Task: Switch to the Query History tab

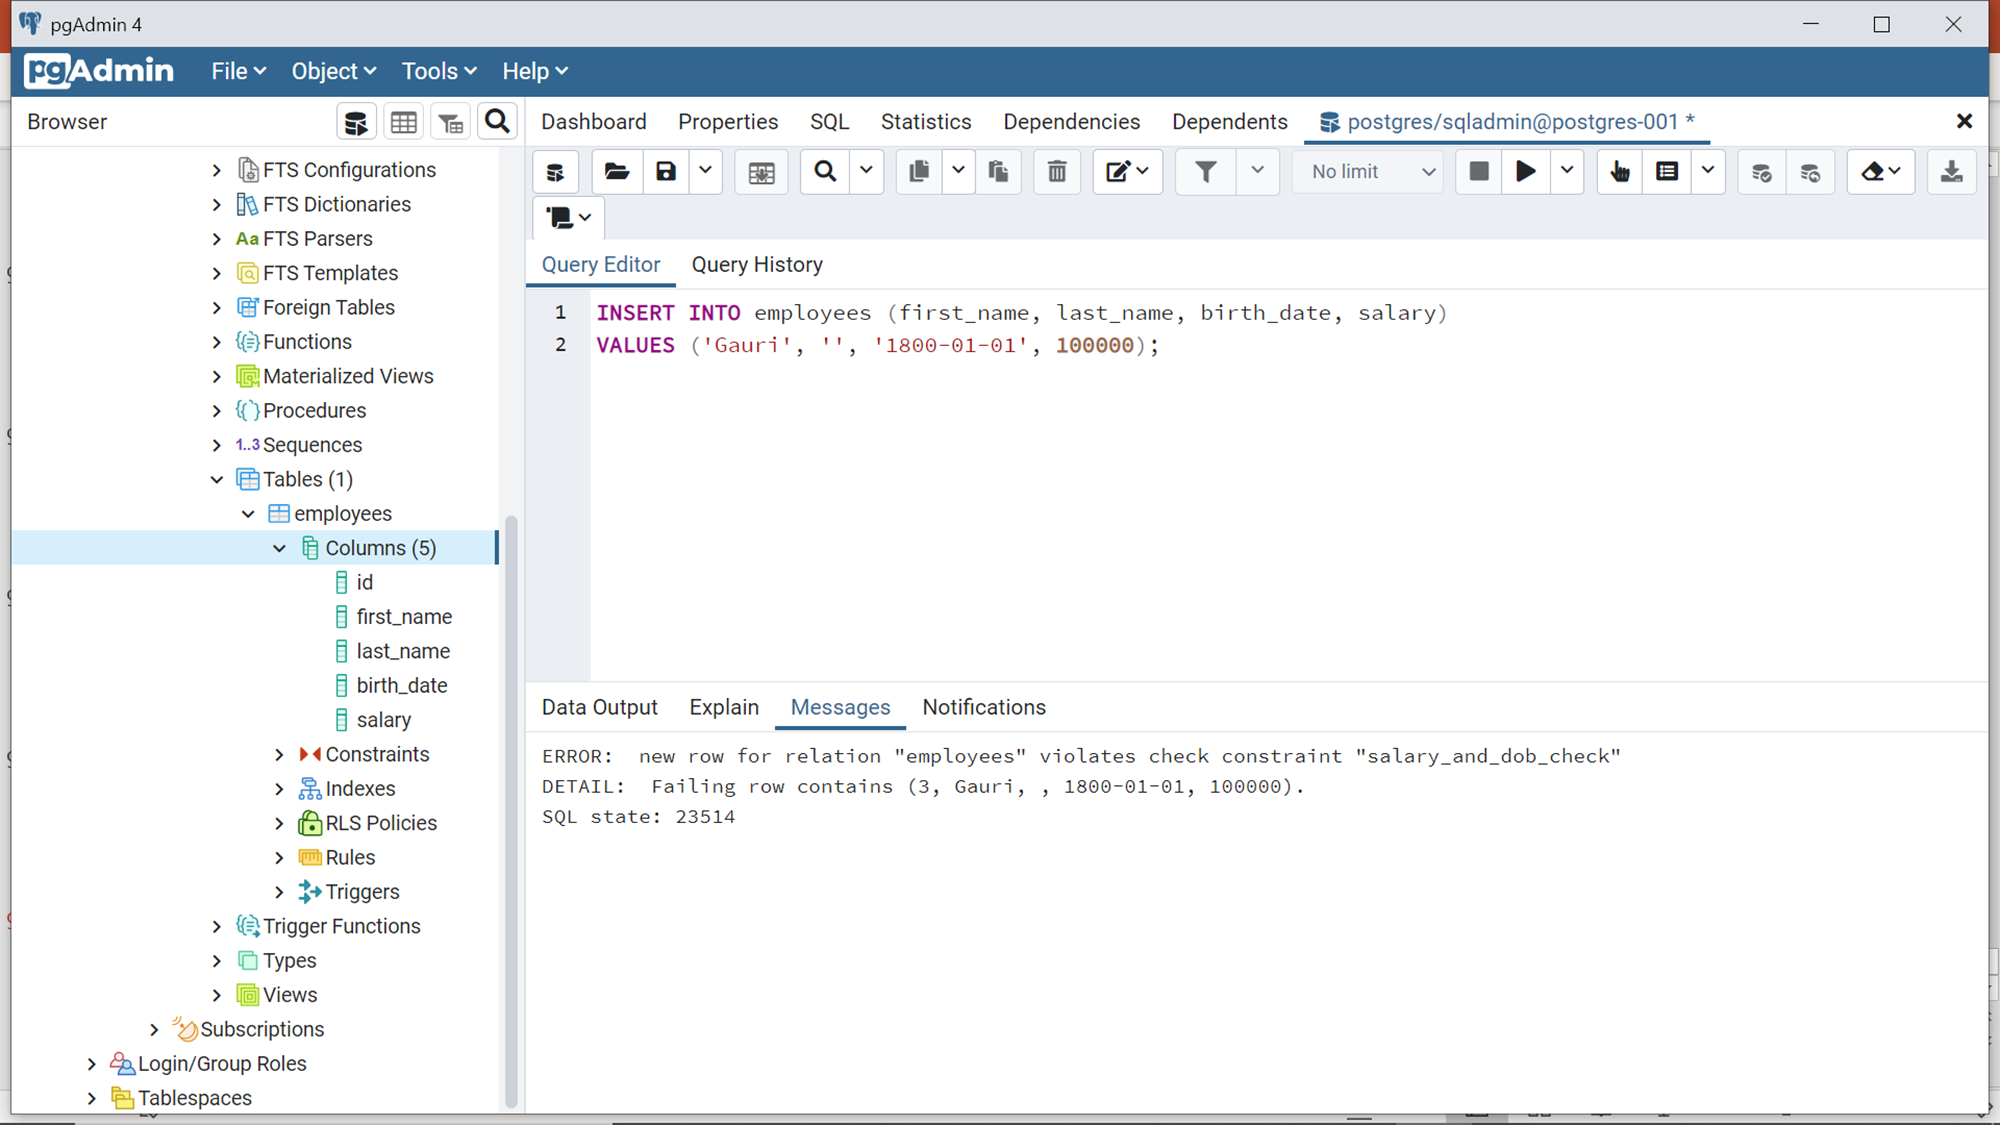Action: click(x=756, y=264)
